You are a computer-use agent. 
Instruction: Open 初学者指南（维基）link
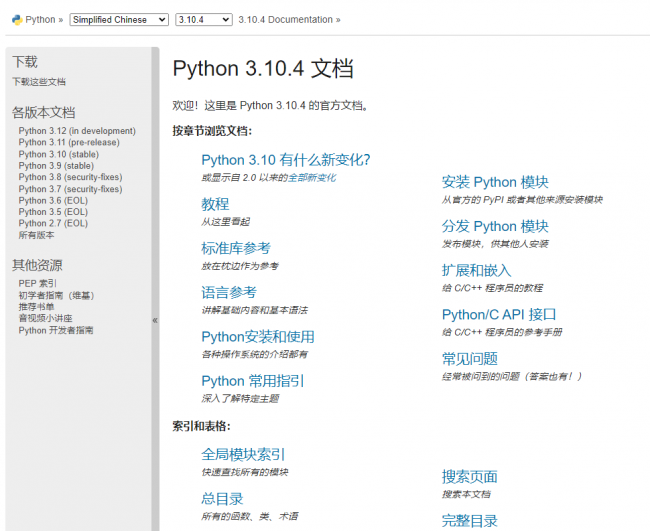[56, 295]
